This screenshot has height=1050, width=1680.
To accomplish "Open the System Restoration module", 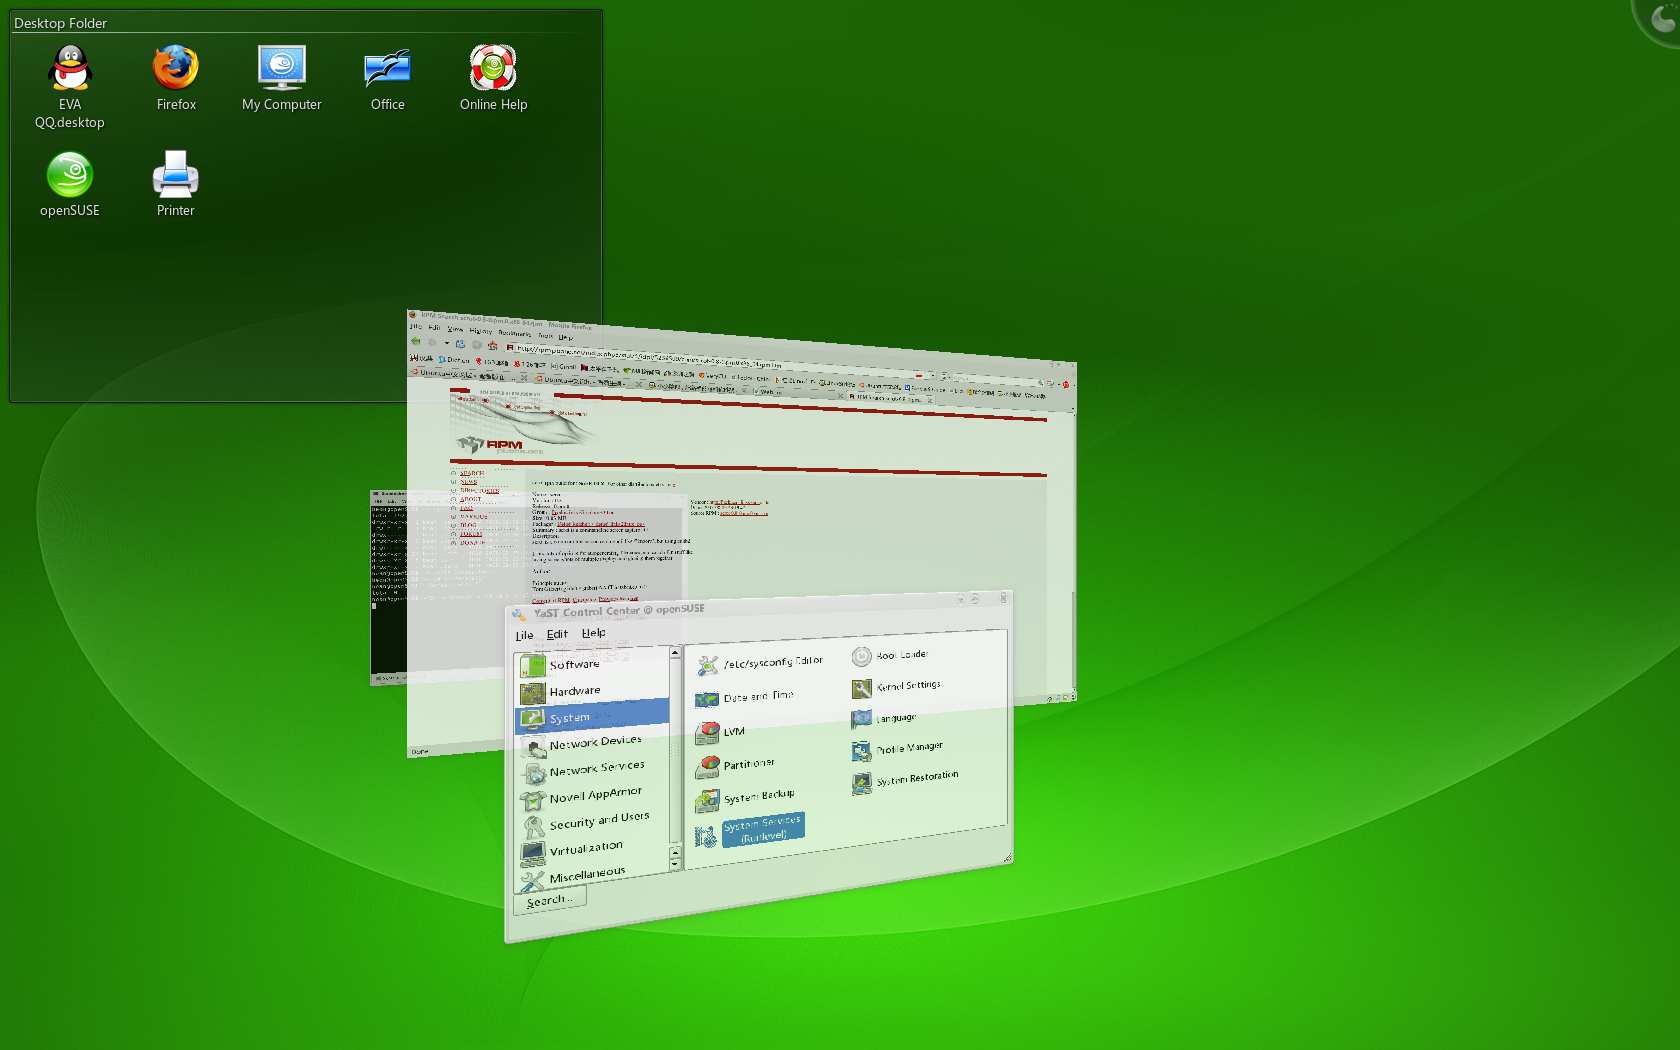I will point(906,780).
